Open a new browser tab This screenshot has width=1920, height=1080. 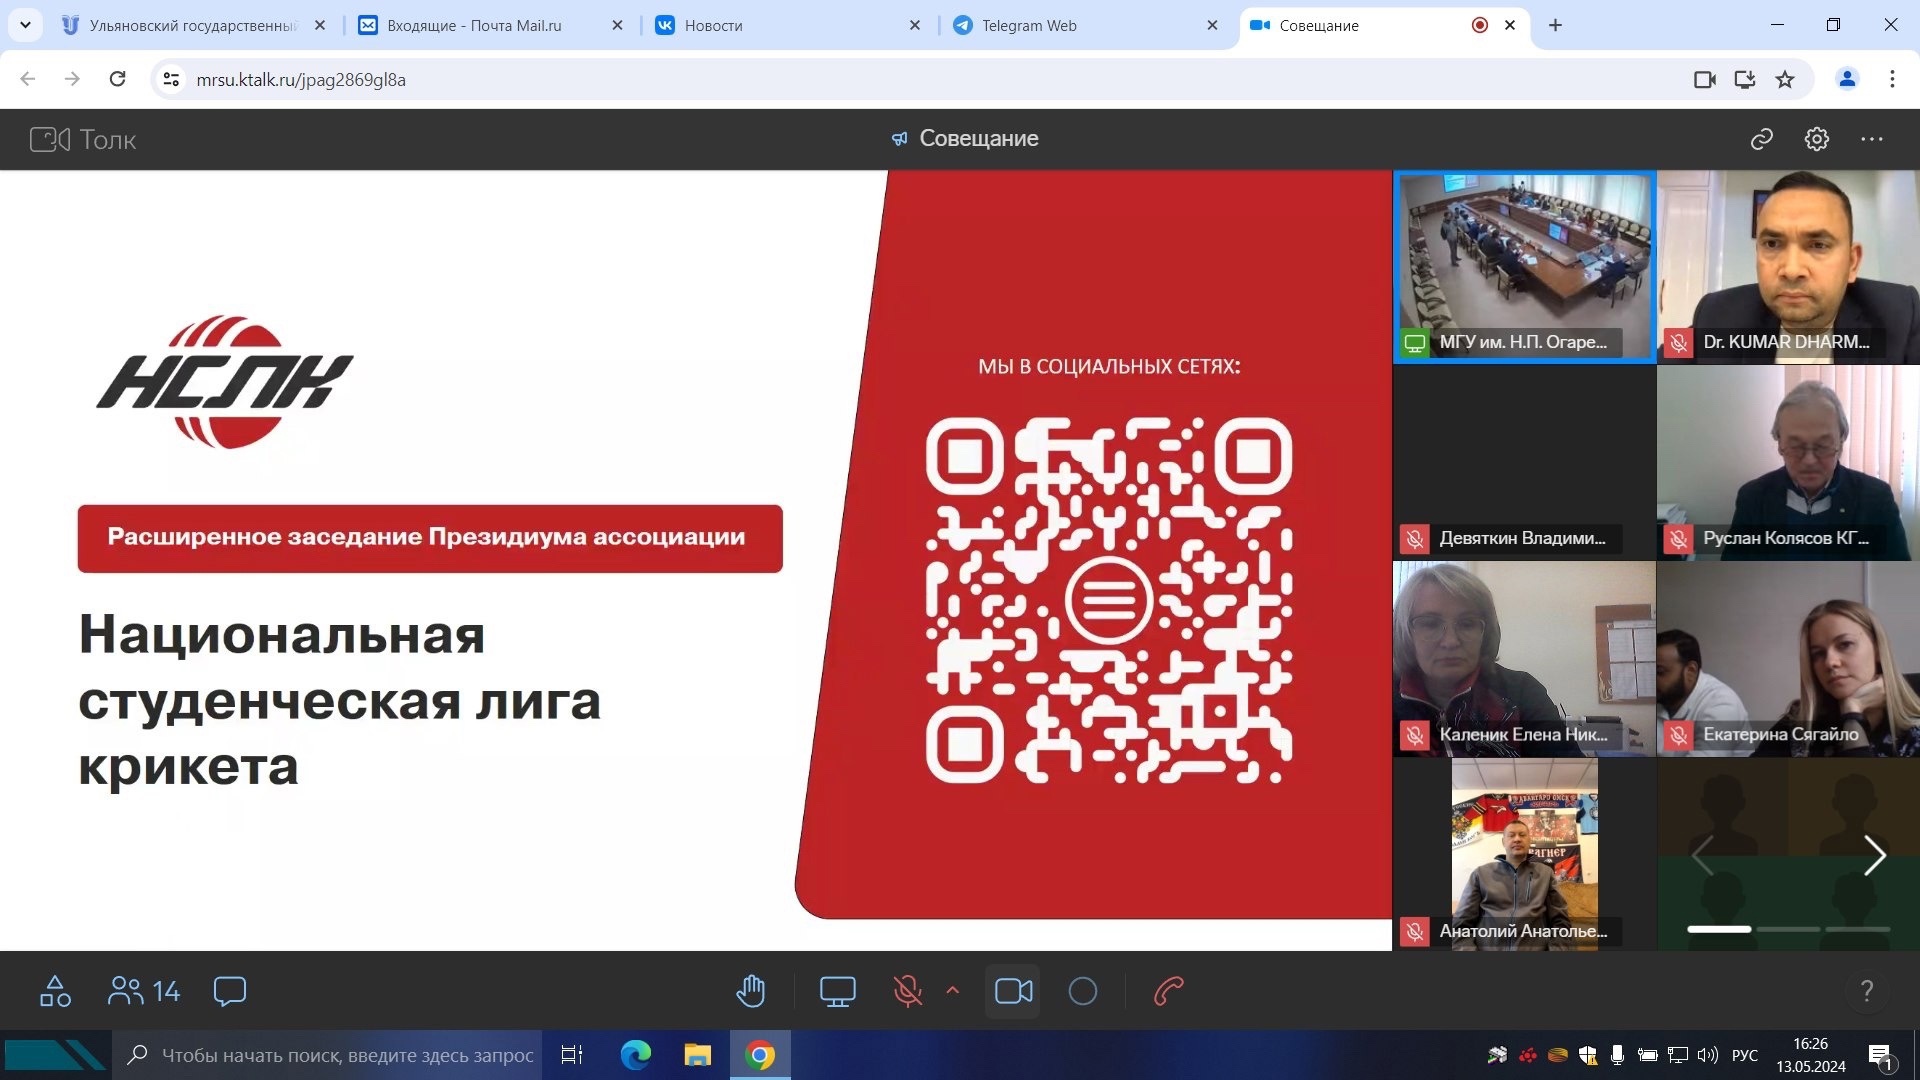pos(1555,26)
